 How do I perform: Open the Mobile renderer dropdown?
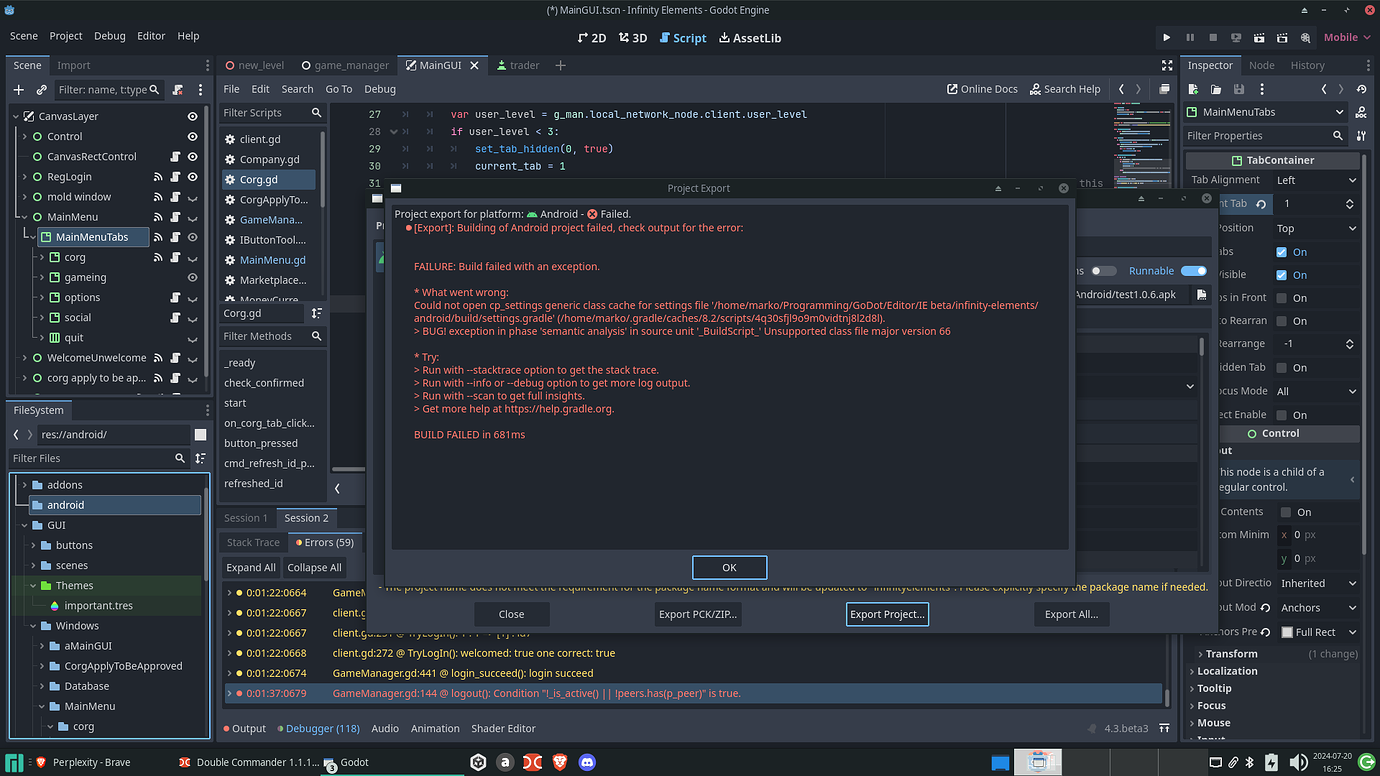pos(1346,37)
